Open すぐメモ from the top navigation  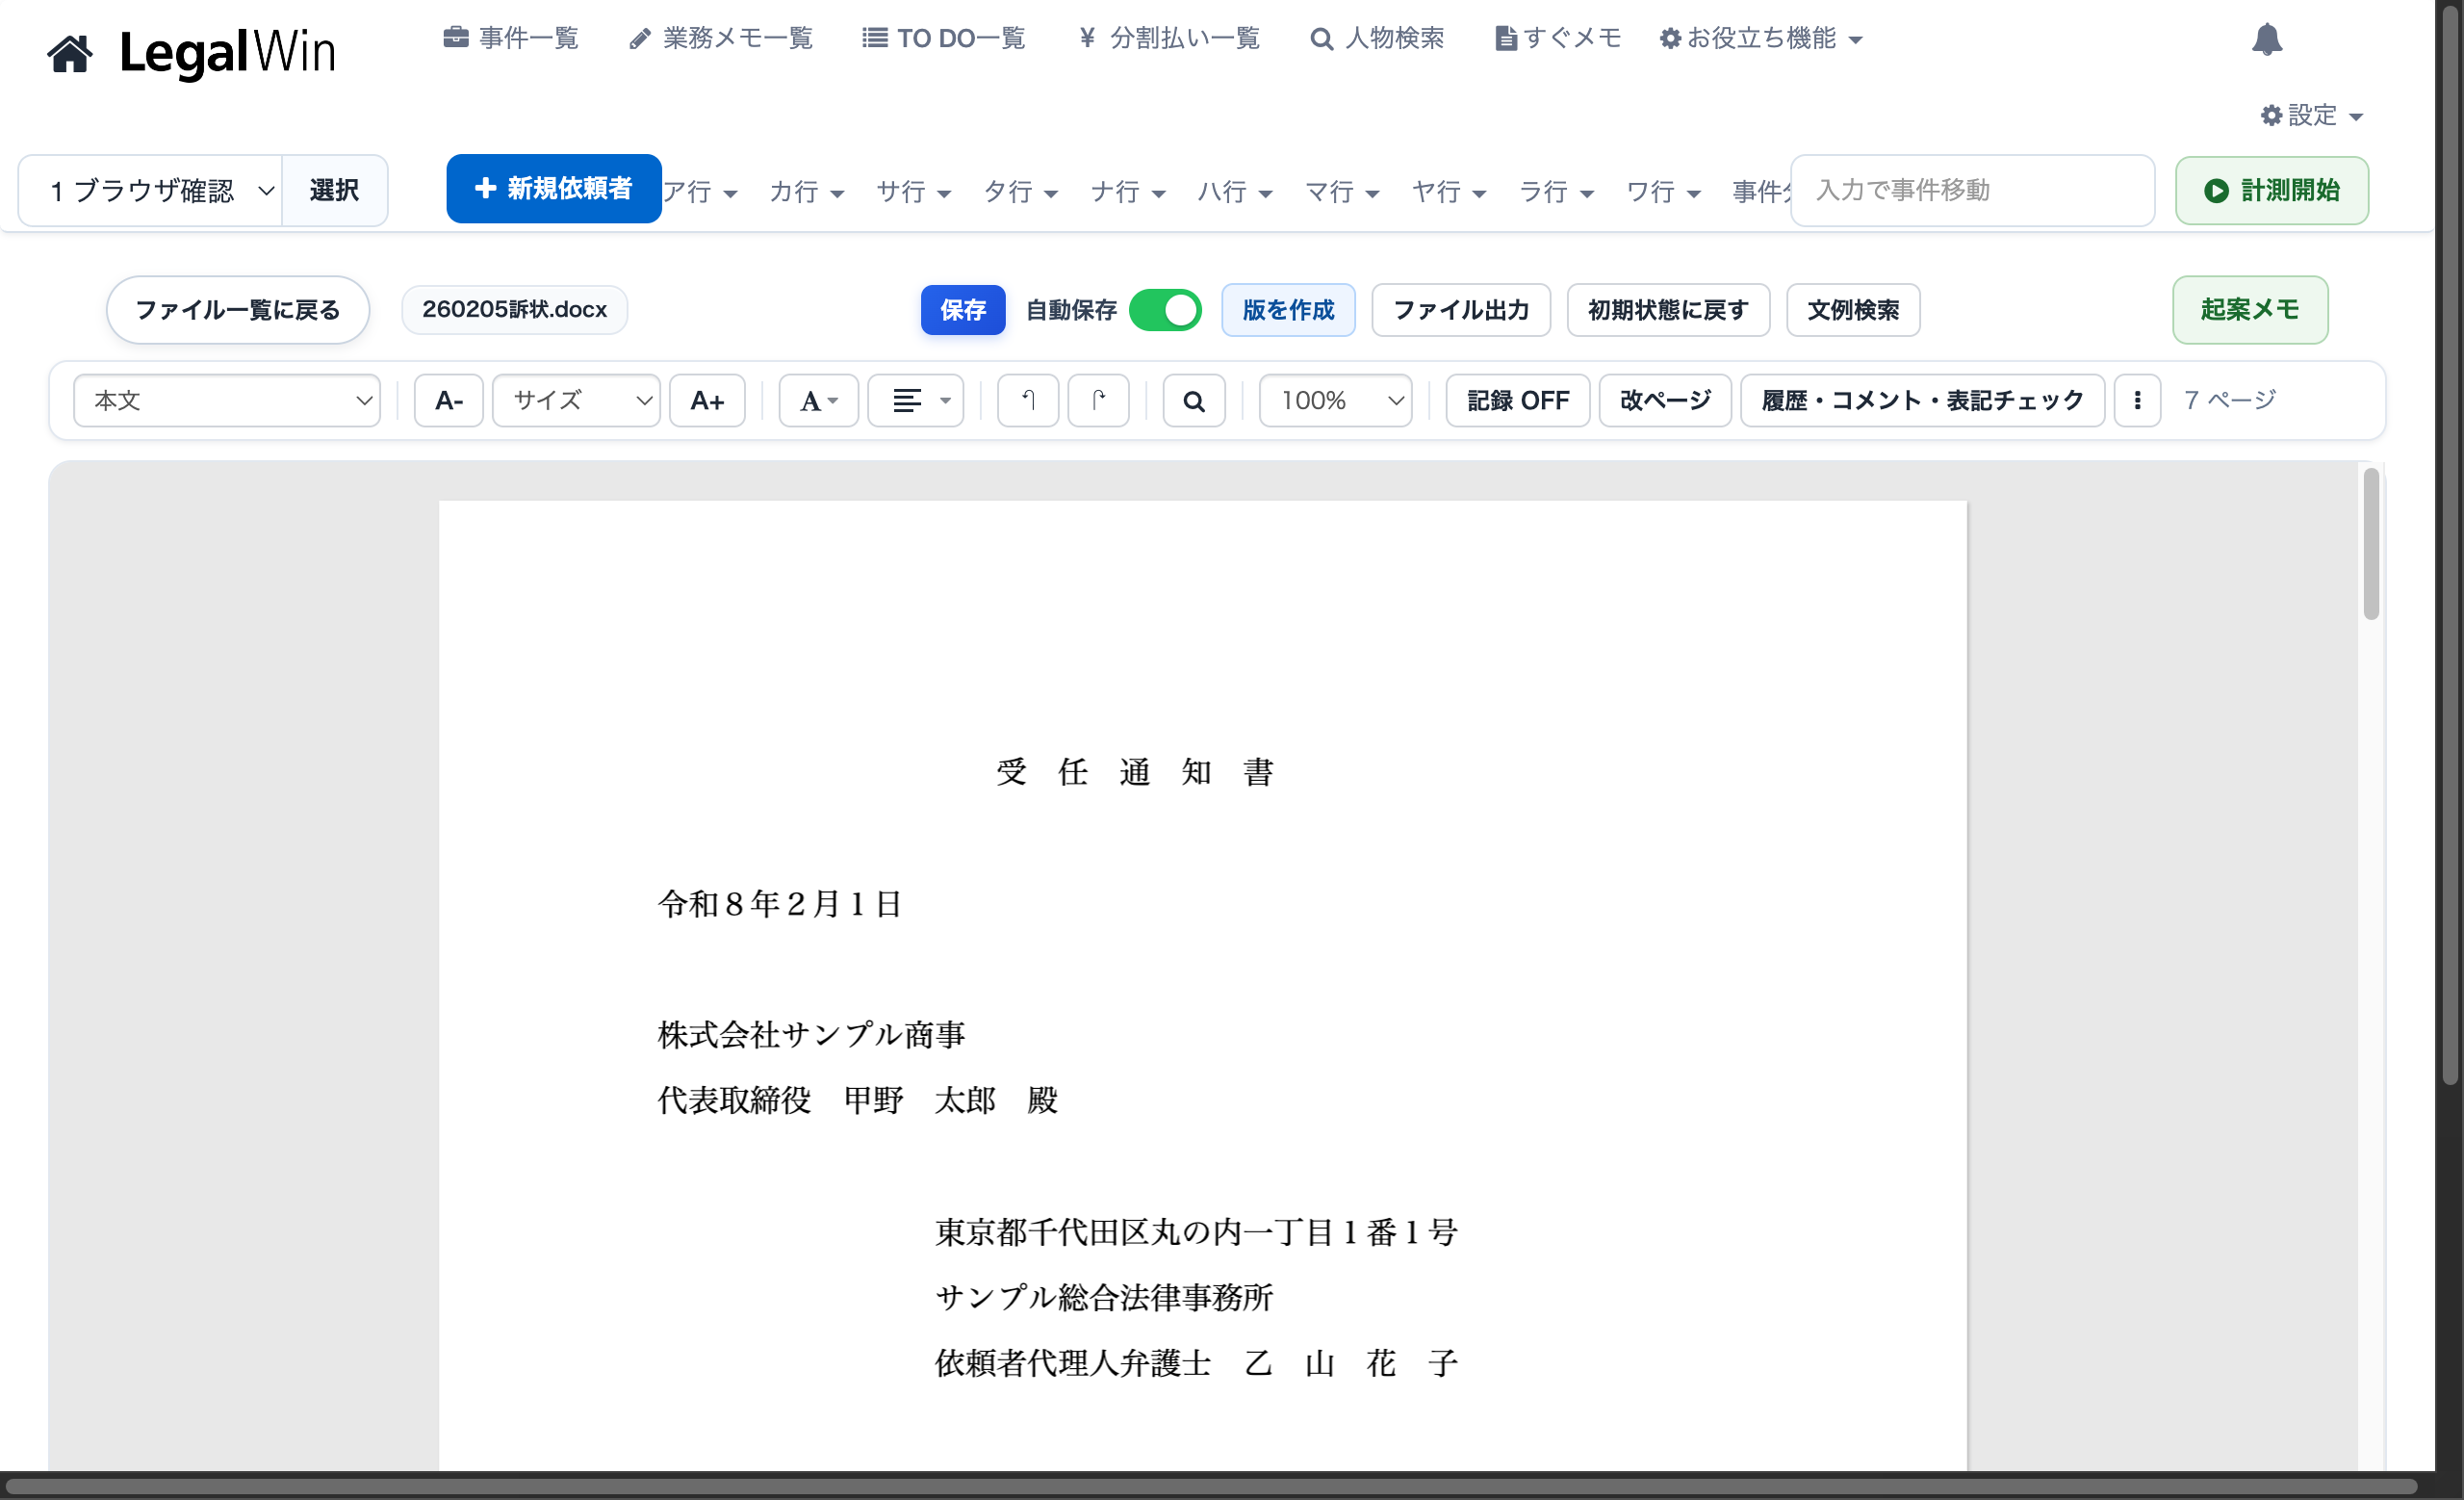[1558, 38]
